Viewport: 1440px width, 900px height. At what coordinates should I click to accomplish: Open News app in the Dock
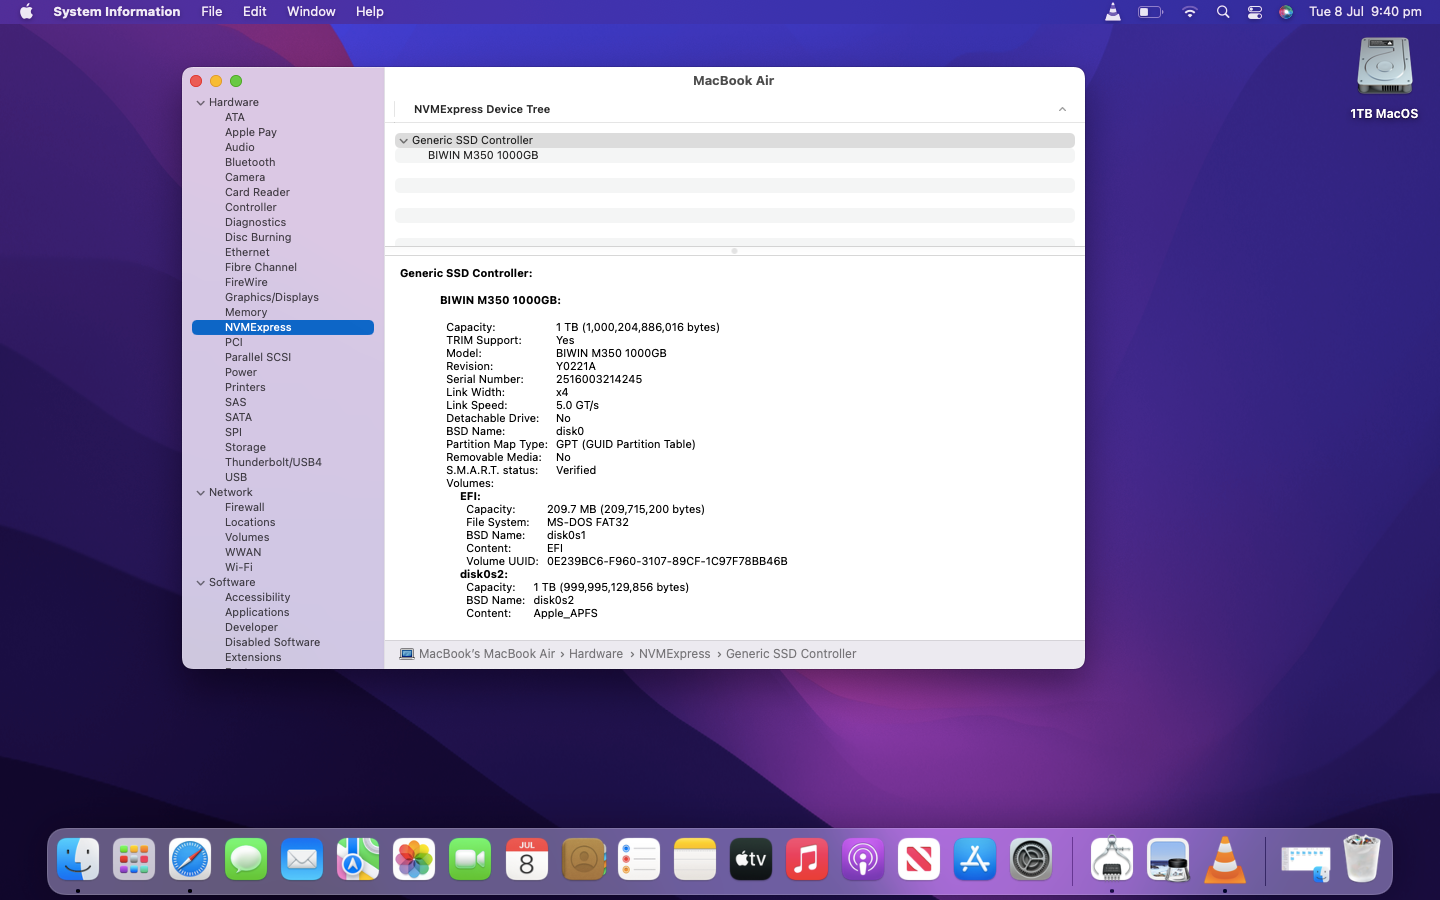919,859
